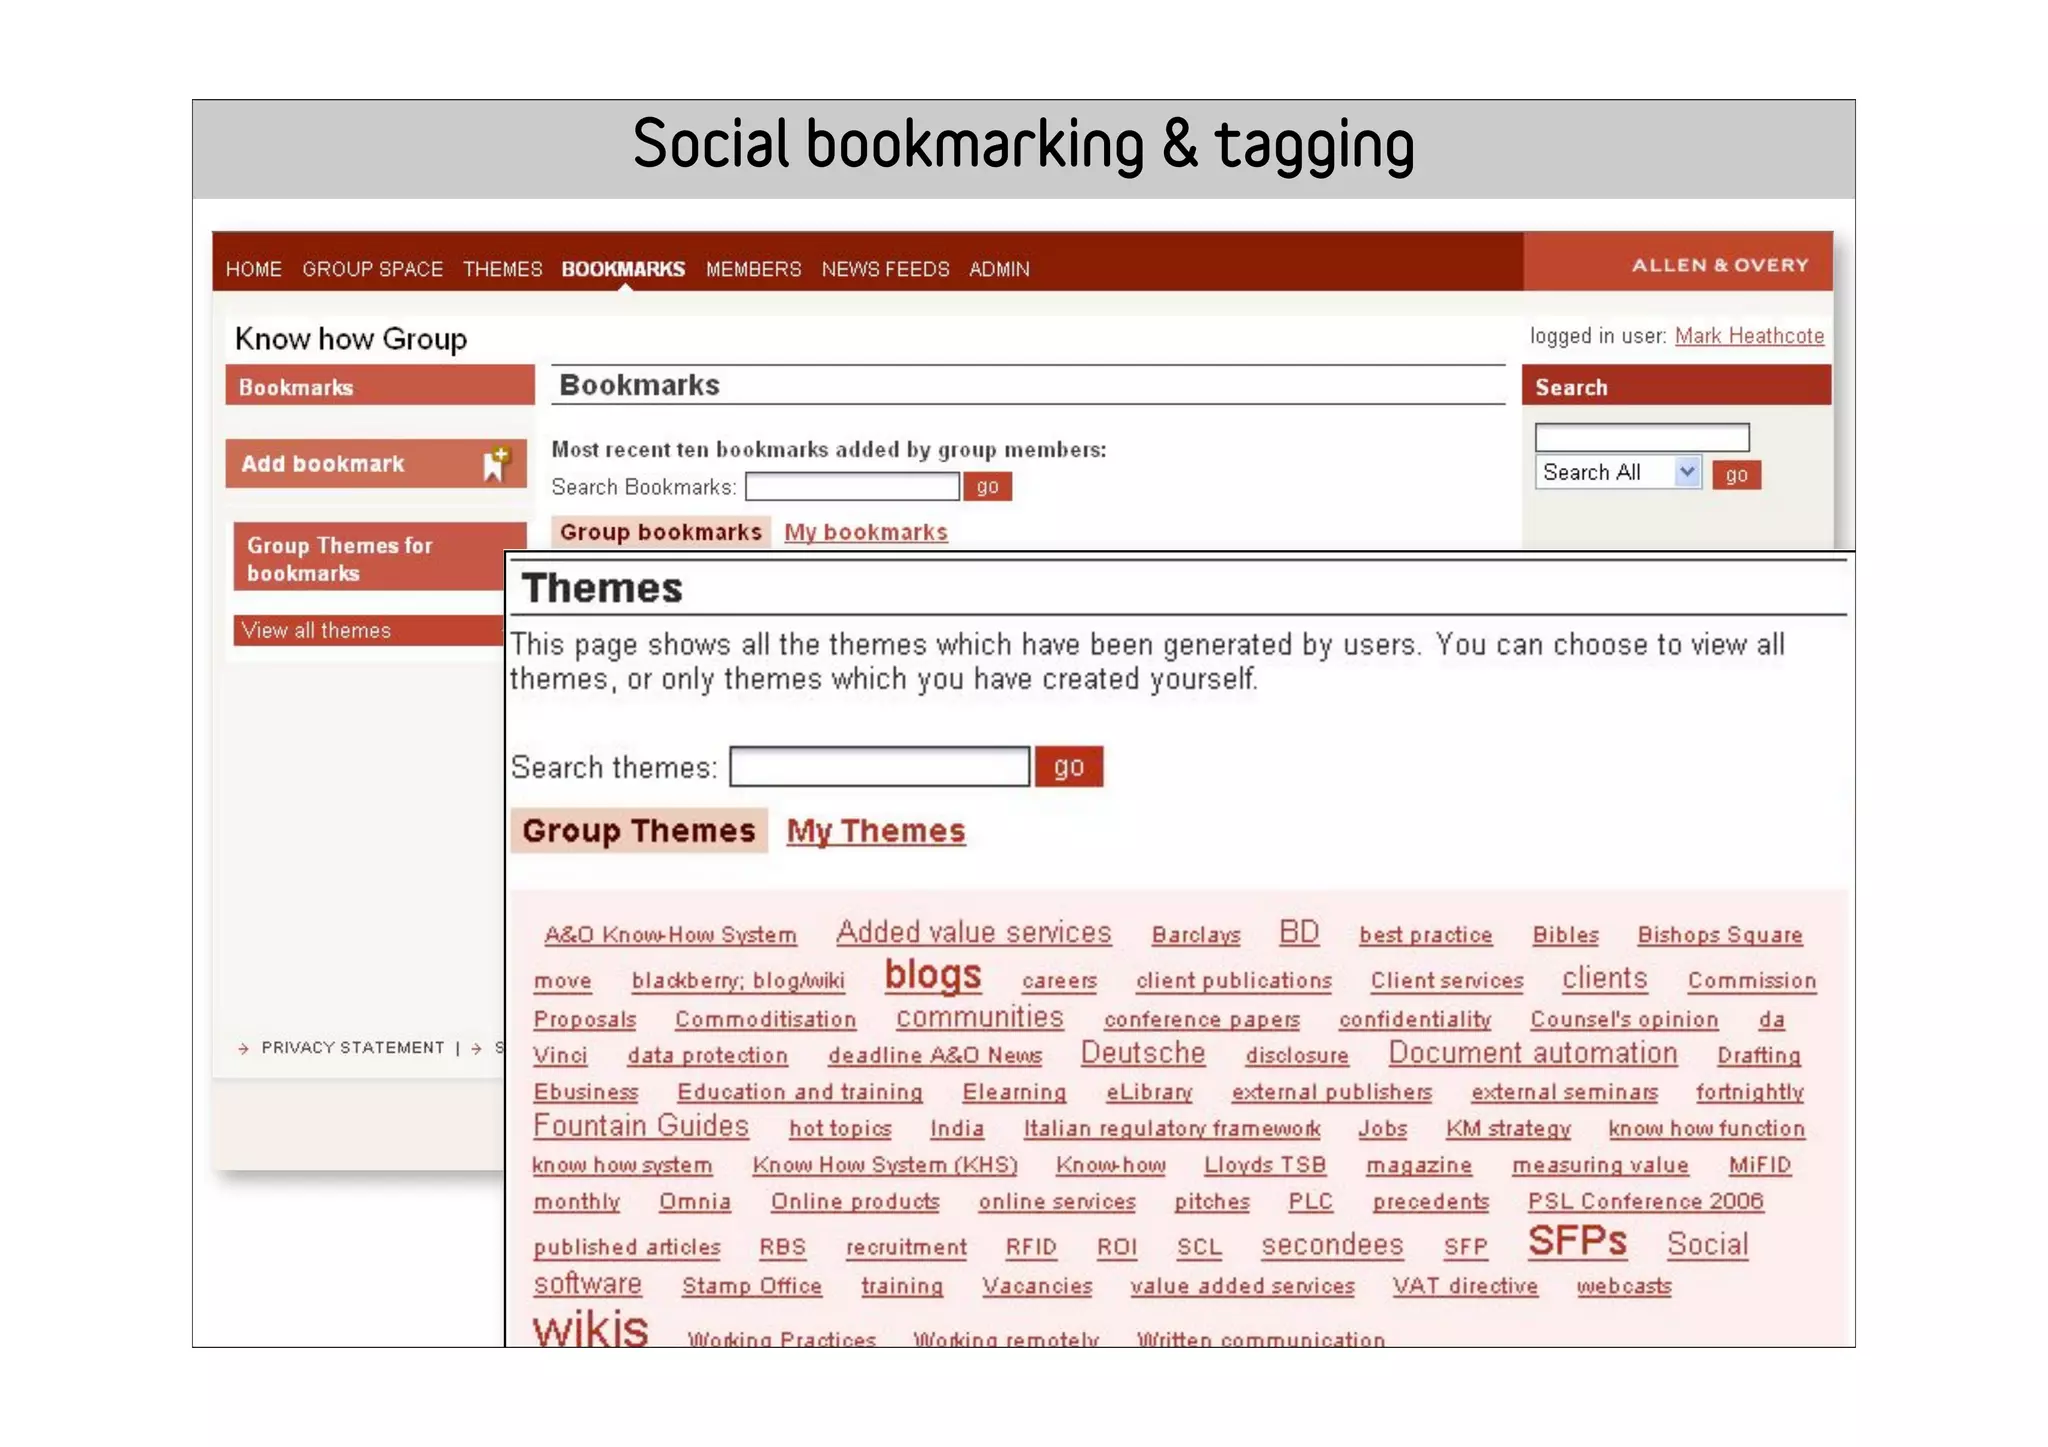Open the recruitment theme tag

(x=906, y=1247)
